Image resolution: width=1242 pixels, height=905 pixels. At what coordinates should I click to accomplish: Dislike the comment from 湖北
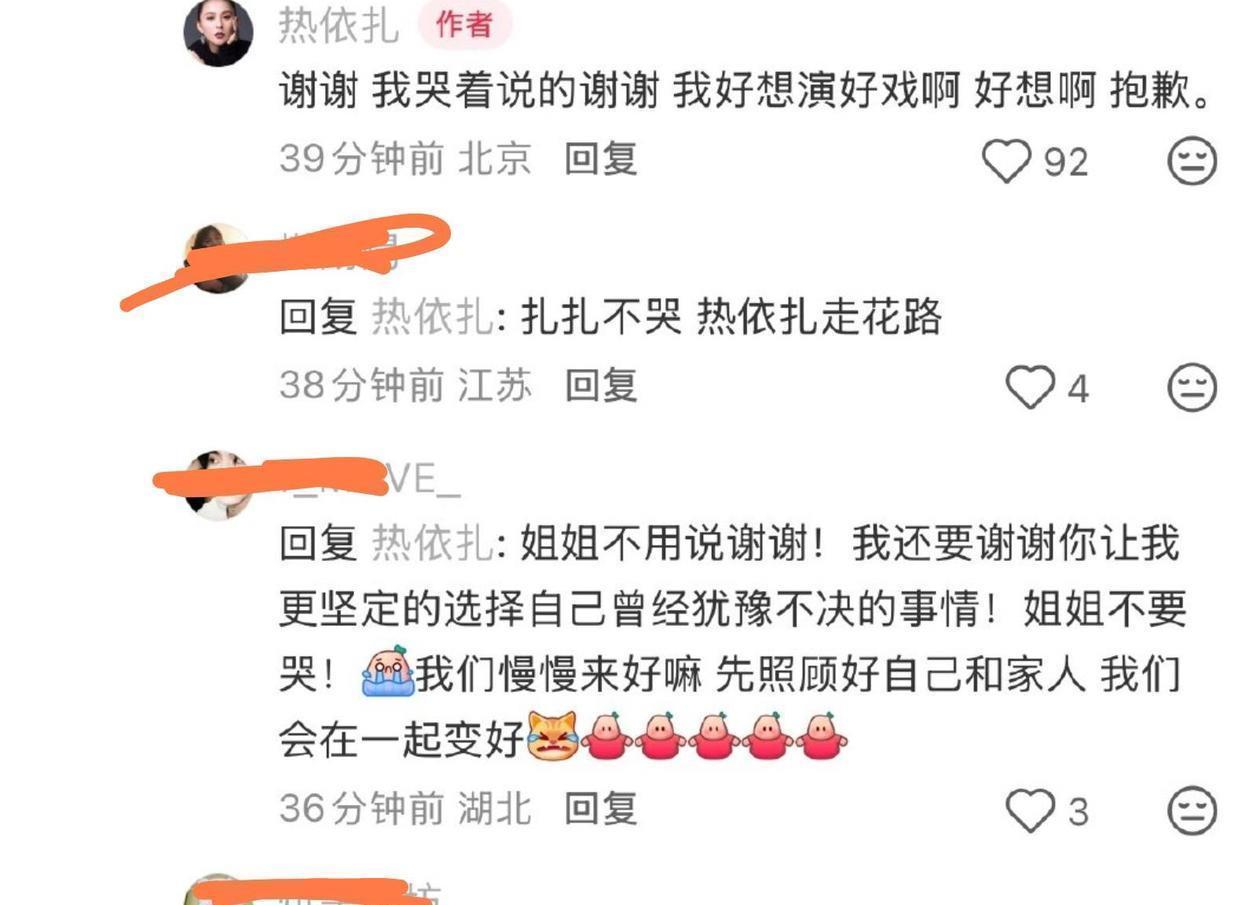(x=1192, y=810)
